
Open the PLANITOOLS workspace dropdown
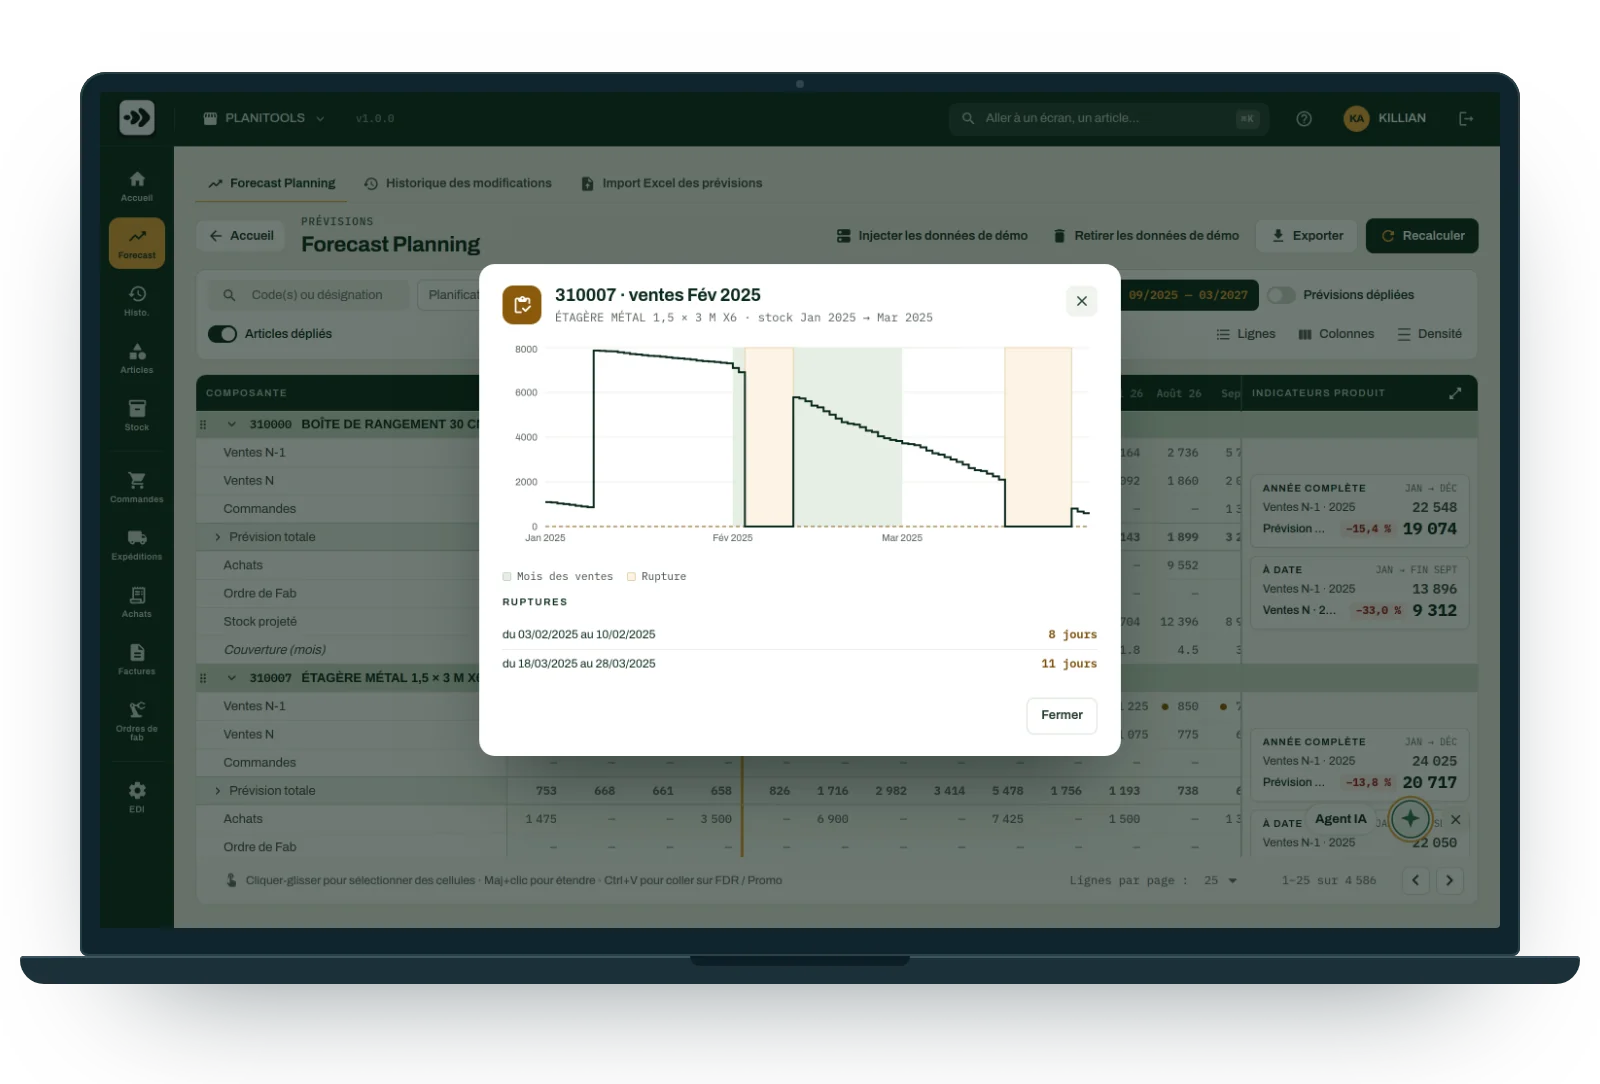coord(264,118)
